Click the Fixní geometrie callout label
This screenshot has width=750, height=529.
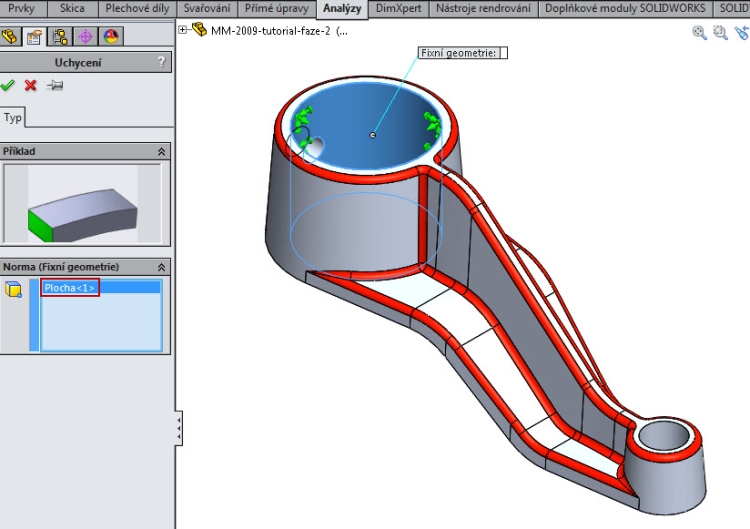(462, 53)
